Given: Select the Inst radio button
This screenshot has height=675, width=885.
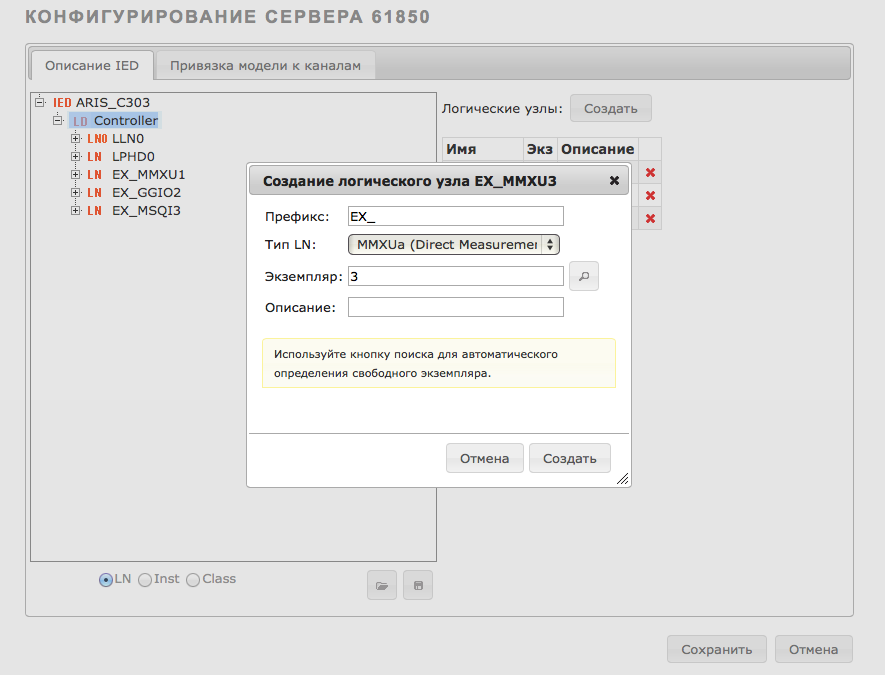Looking at the screenshot, I should (x=145, y=580).
